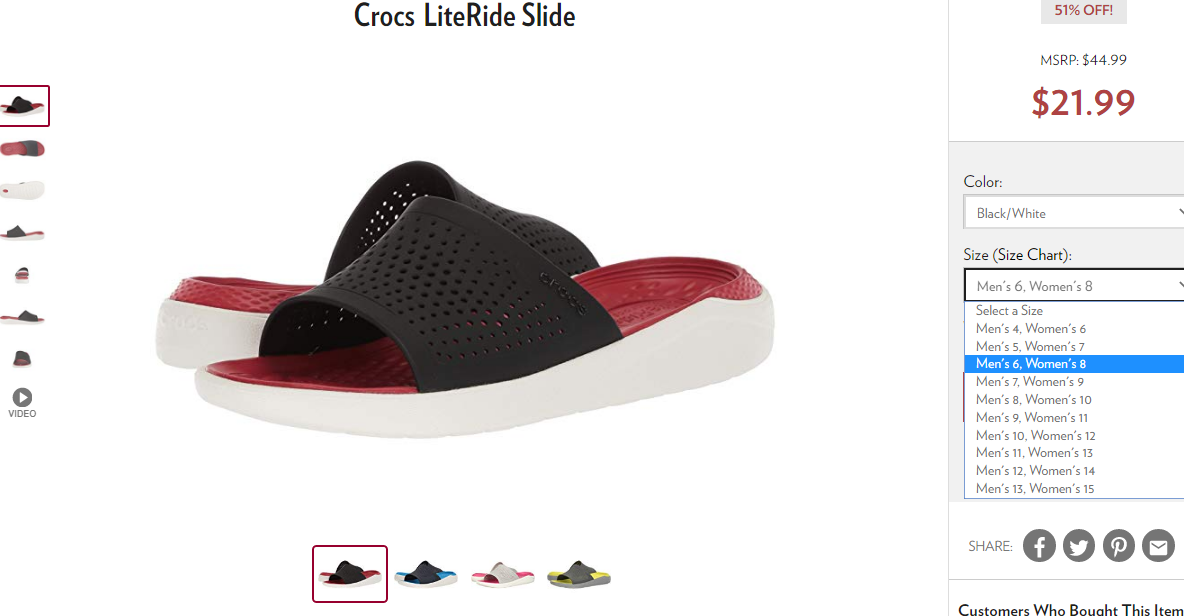Viewport: 1184px width, 616px height.
Task: Open the Color dropdown showing Black/White
Action: 1074,213
